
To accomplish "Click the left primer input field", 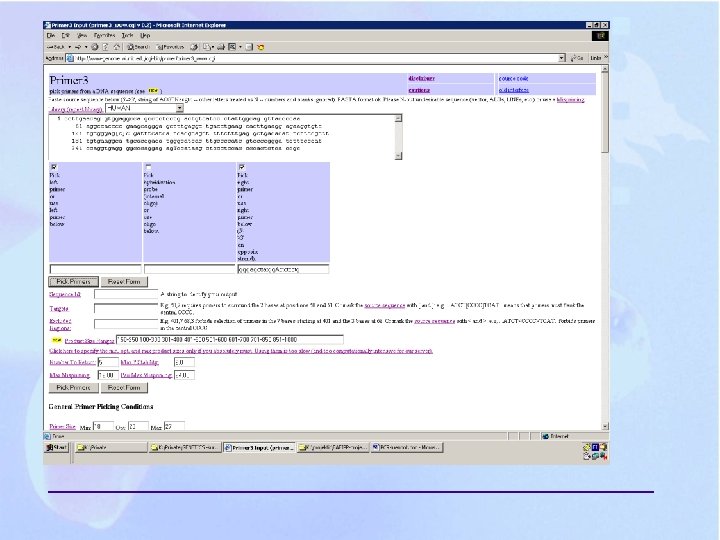I will pos(96,269).
